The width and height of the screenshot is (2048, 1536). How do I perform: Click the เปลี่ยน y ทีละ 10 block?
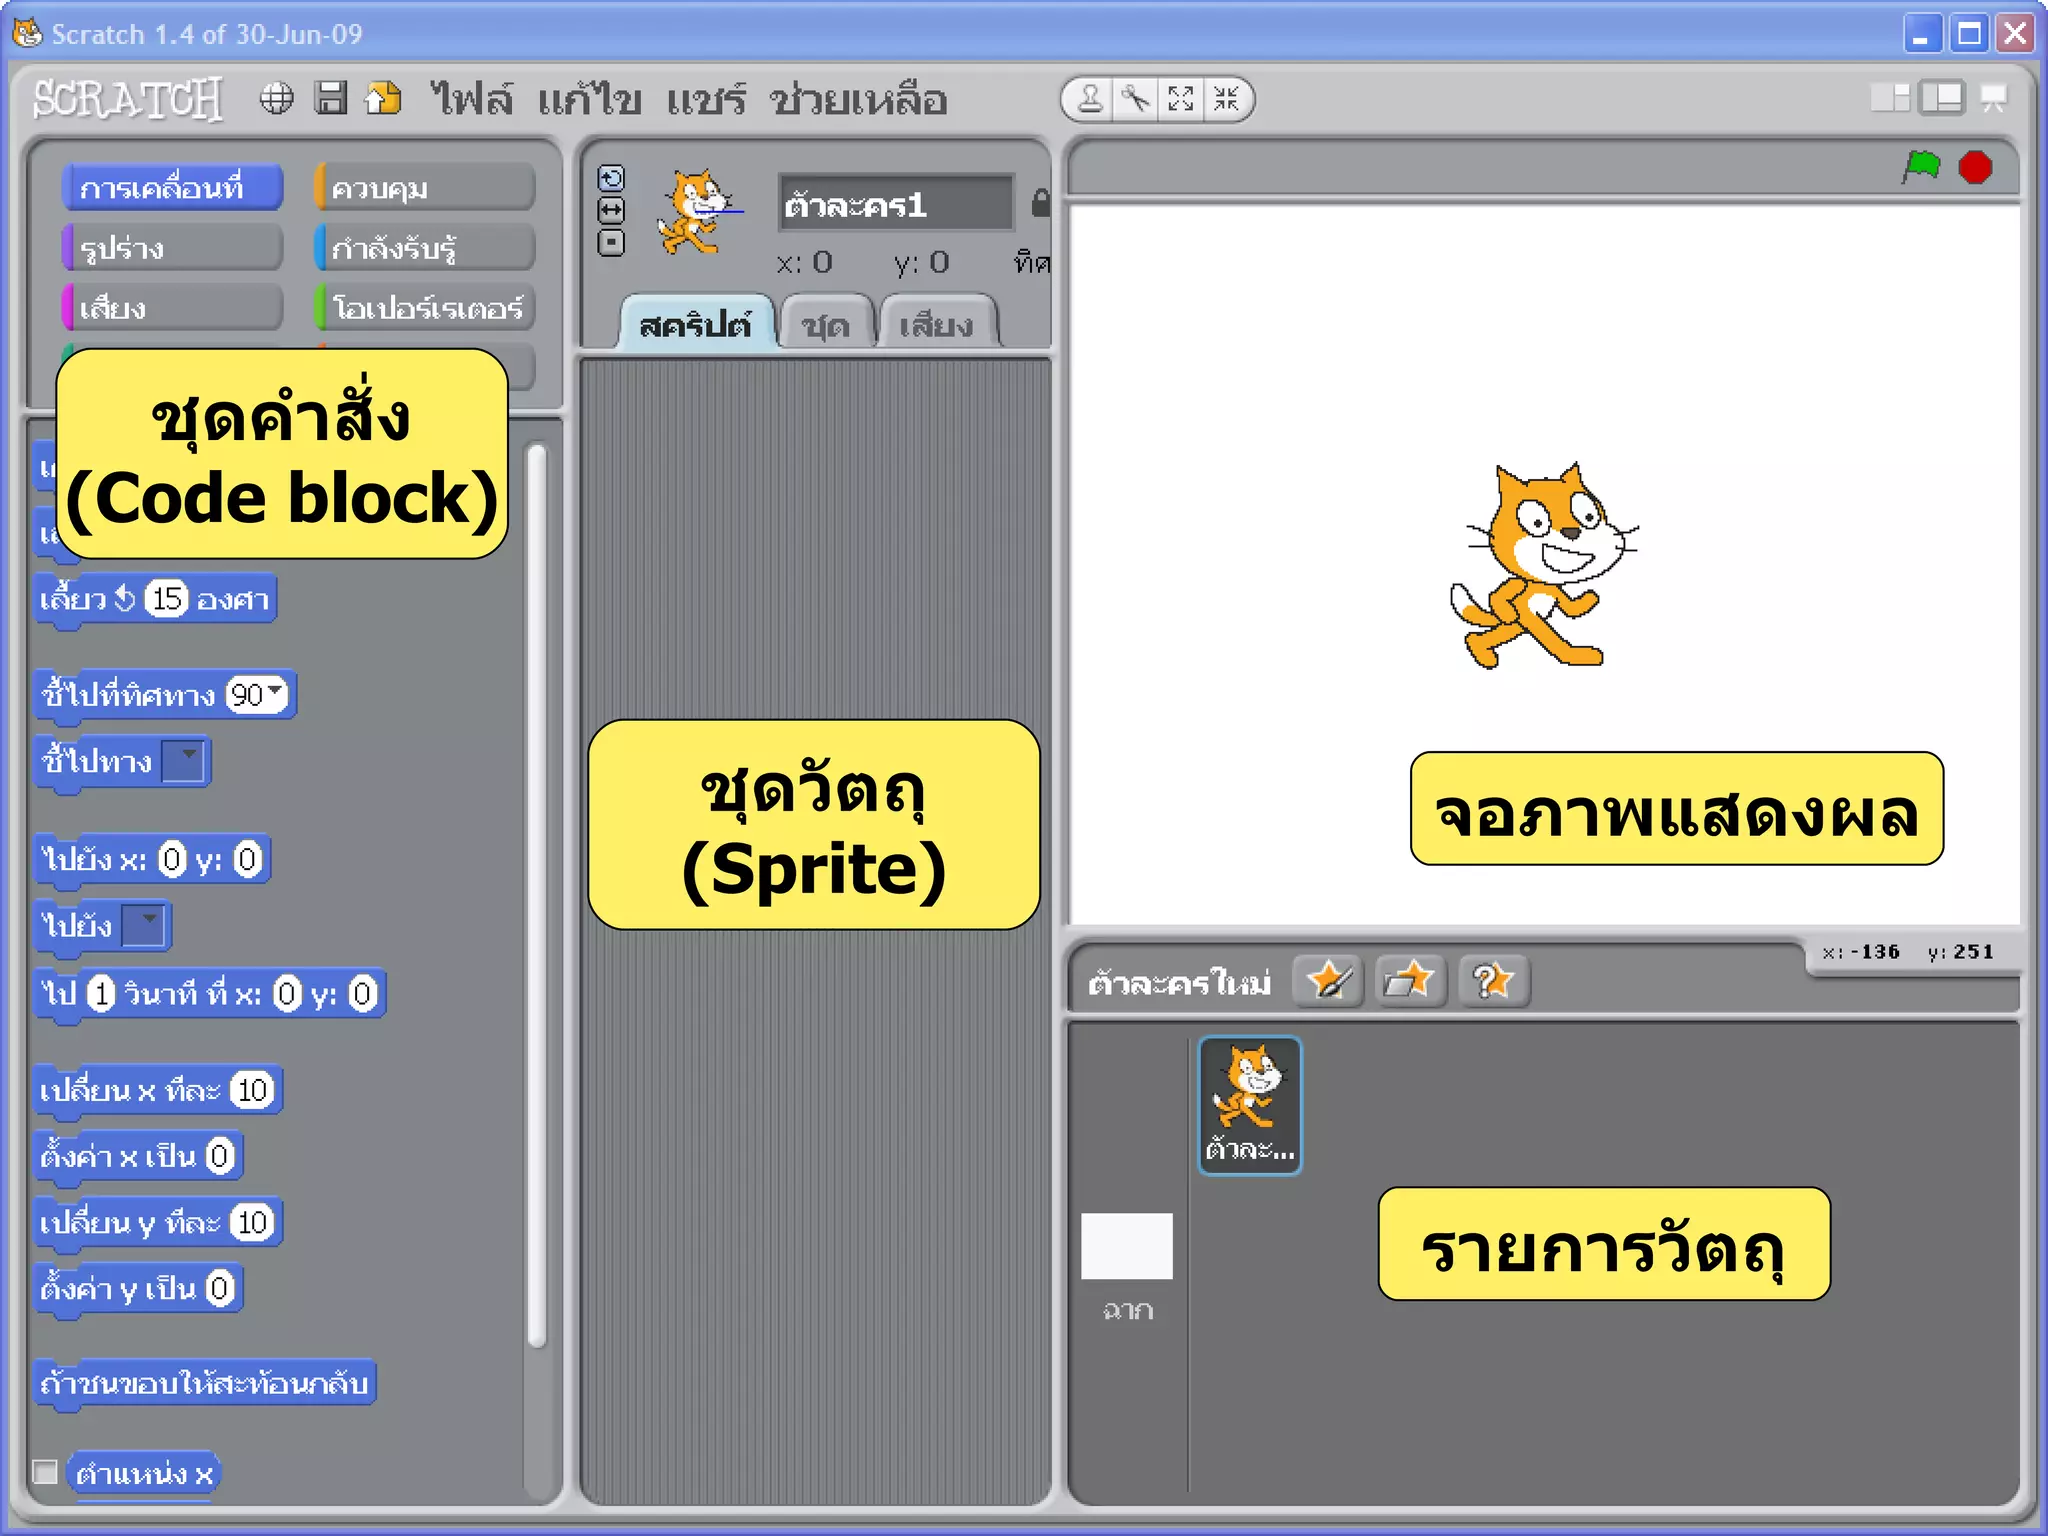pyautogui.click(x=158, y=1223)
